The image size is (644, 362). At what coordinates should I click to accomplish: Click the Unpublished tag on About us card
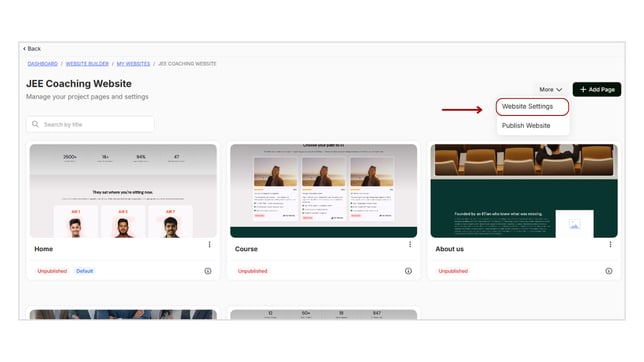(453, 271)
